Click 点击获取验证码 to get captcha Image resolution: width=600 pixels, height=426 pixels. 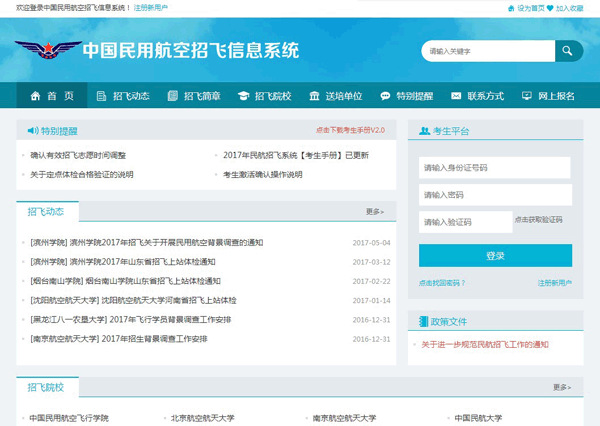(539, 220)
